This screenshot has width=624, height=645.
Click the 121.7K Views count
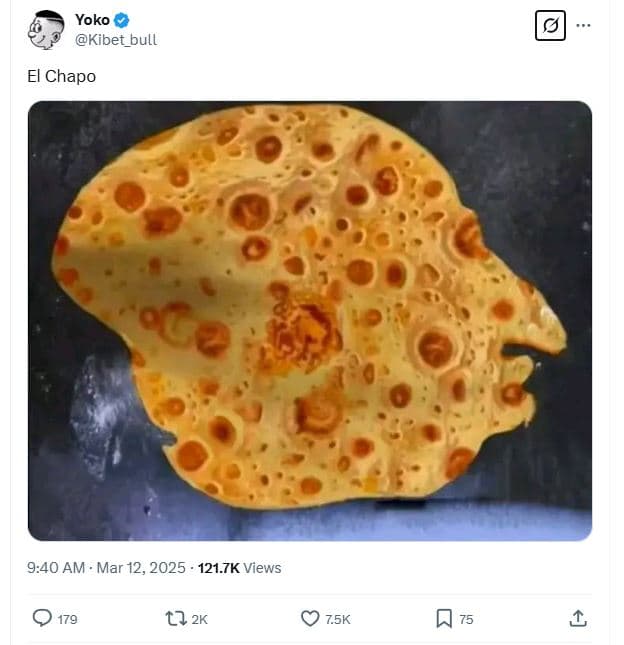click(240, 568)
